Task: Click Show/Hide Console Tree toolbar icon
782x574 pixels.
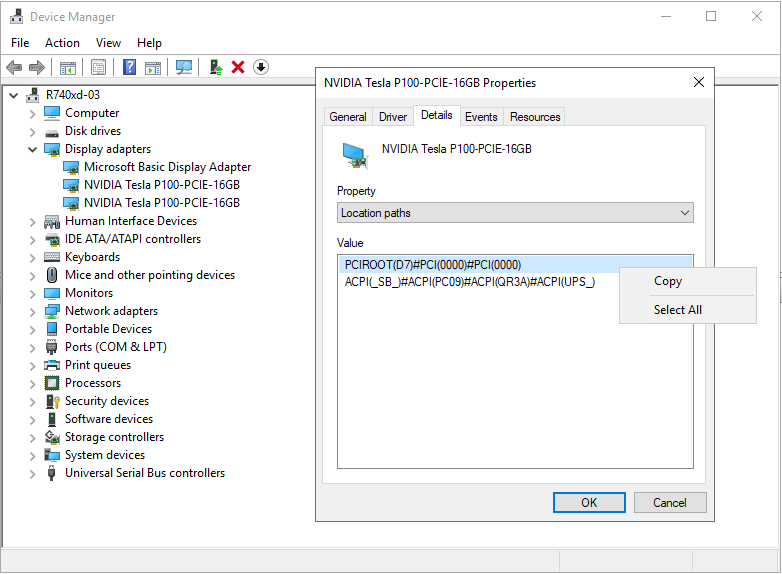Action: (68, 67)
